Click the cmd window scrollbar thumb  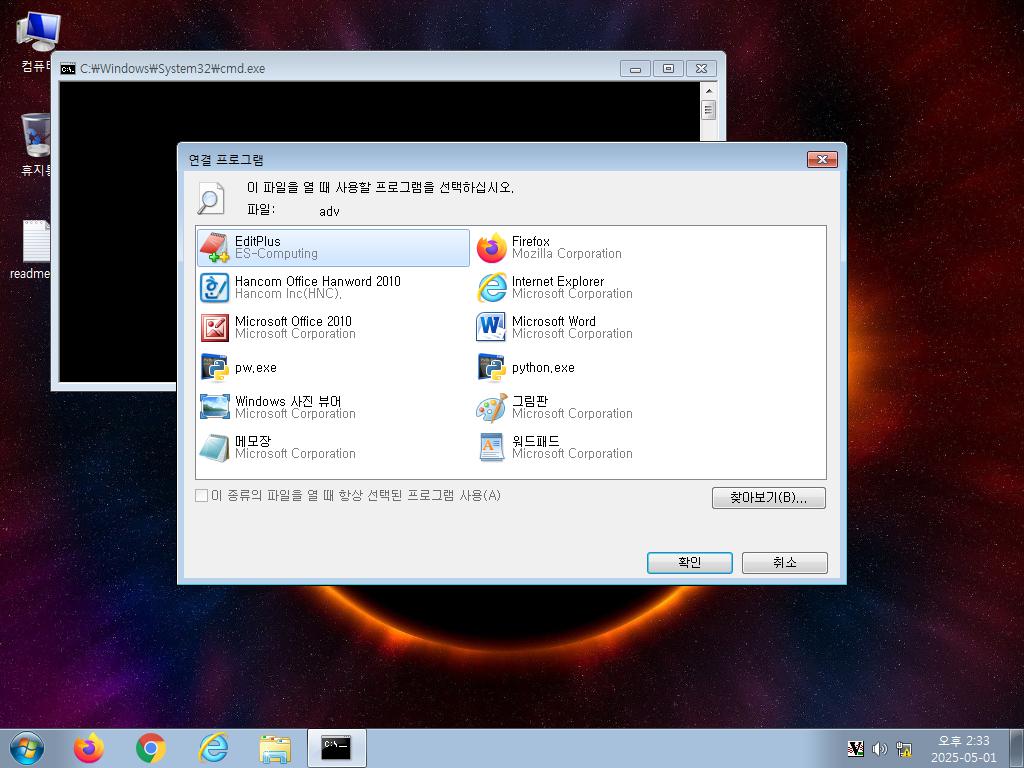709,110
